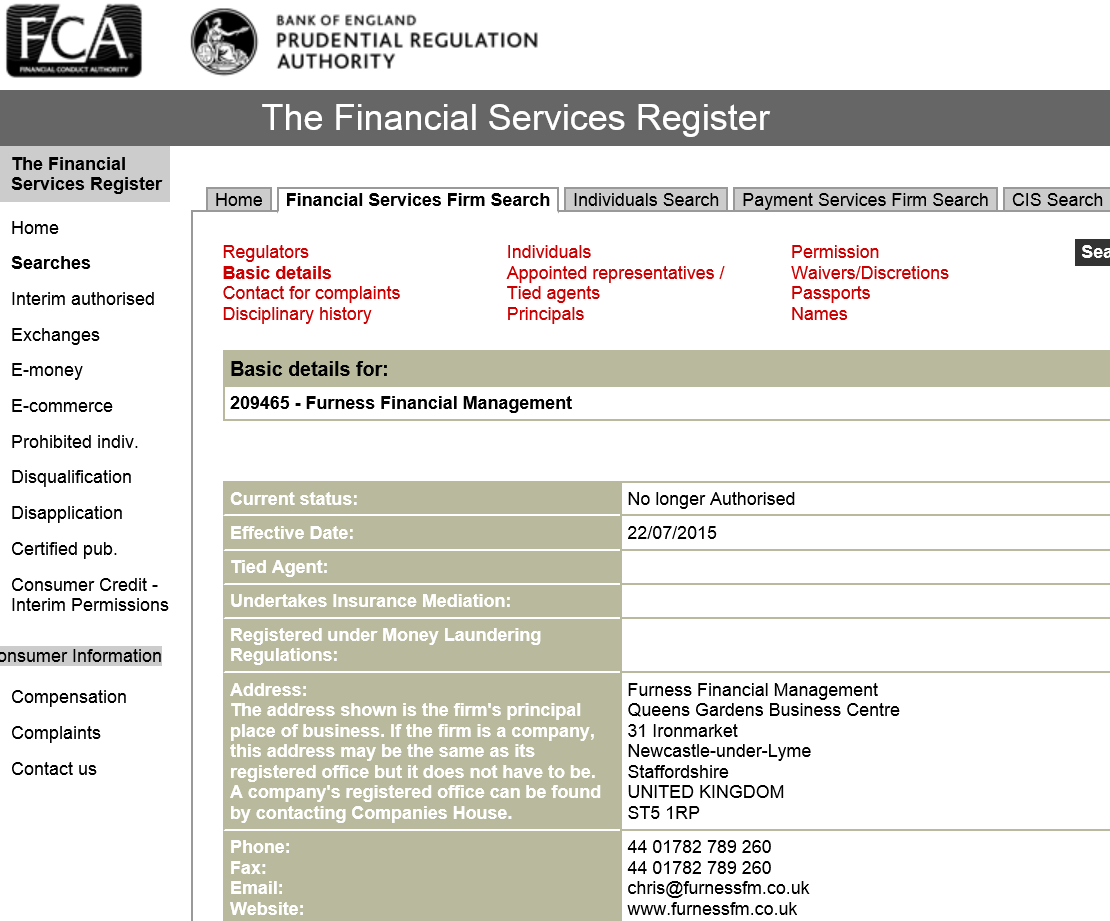The image size is (1110, 921).
Task: Click the Queens Gardens Business Centre line
Action: [x=763, y=710]
